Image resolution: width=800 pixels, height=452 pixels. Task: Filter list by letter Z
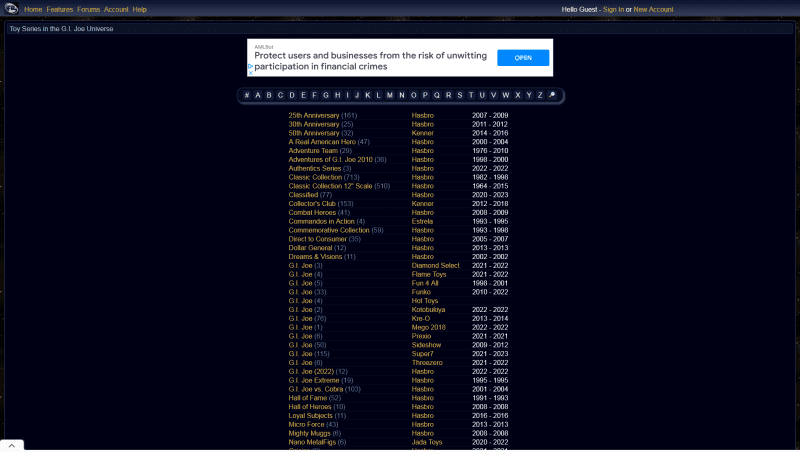[x=540, y=95]
